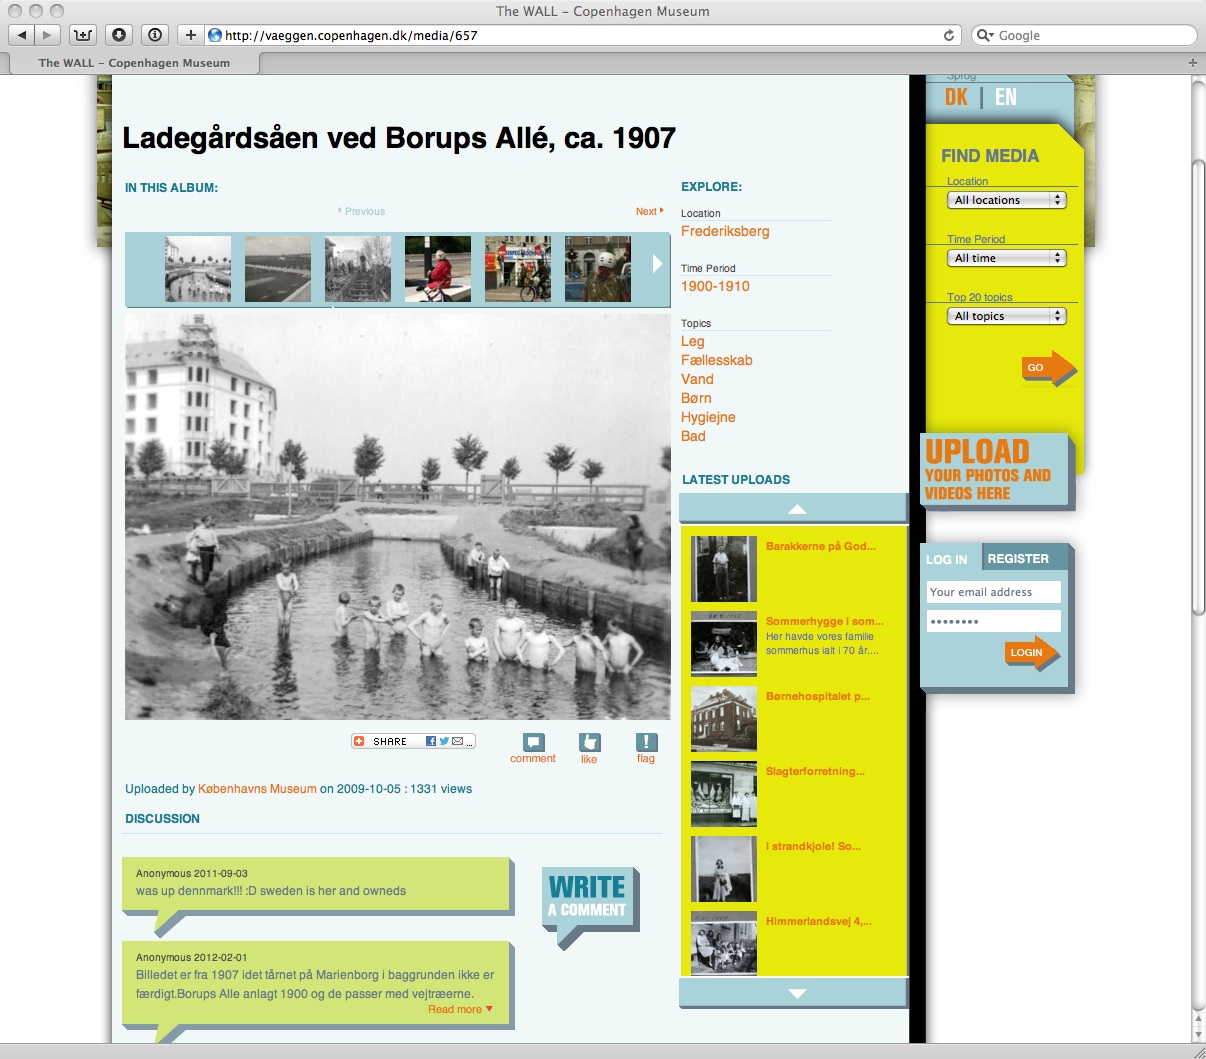Open Børnehospitalet p... upload
The height and width of the screenshot is (1059, 1206).
point(817,696)
